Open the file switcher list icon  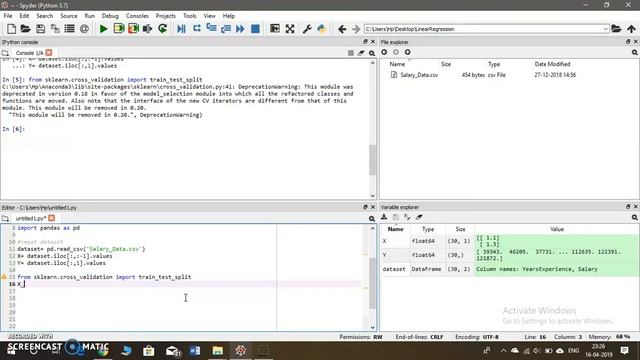(x=70, y=29)
